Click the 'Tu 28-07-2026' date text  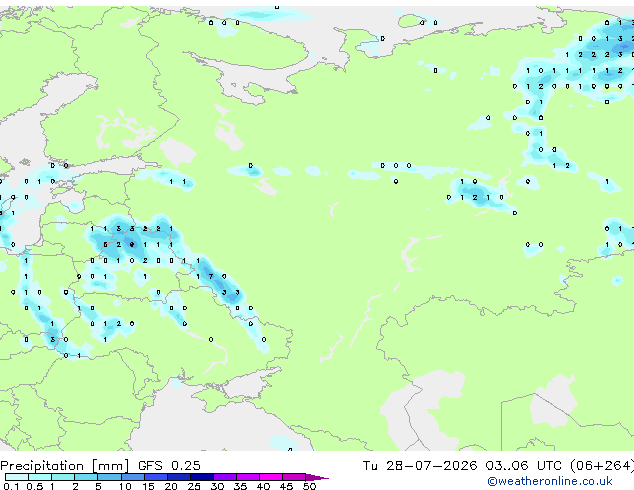pos(420,466)
